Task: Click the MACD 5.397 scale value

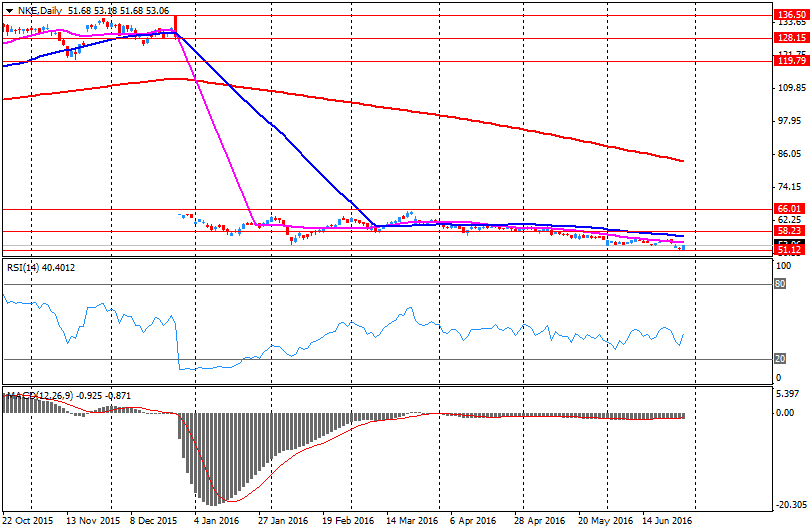Action: tap(788, 394)
